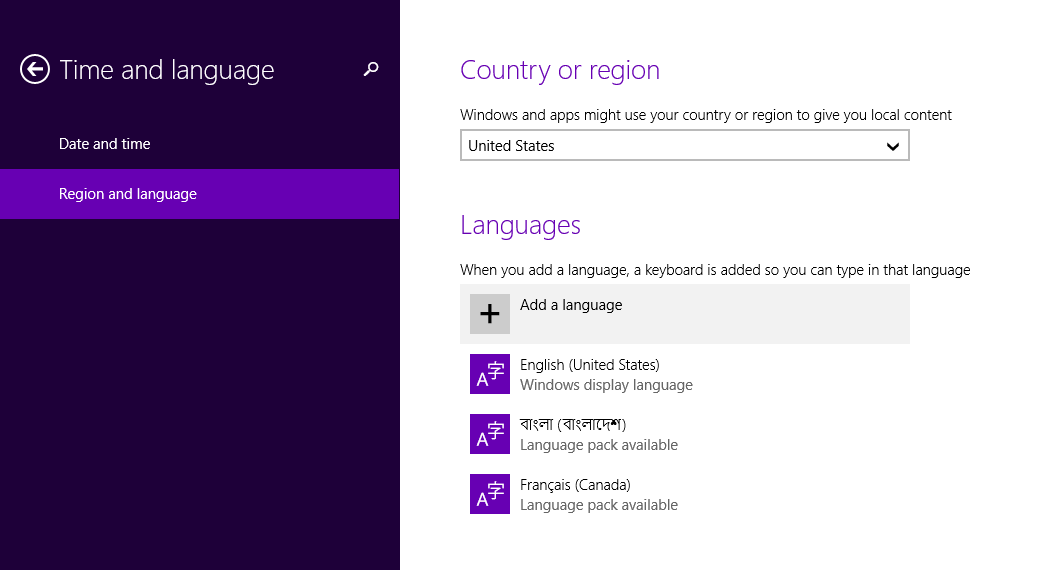Click the 'Windows display language' subtitle
Viewport: 1044px width, 570px height.
coord(606,385)
